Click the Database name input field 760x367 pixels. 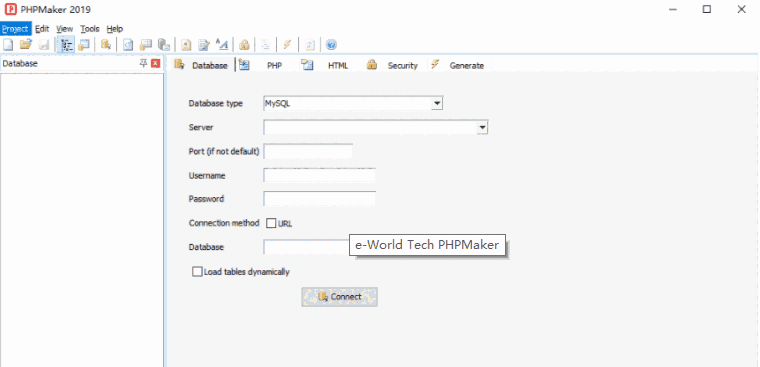306,247
